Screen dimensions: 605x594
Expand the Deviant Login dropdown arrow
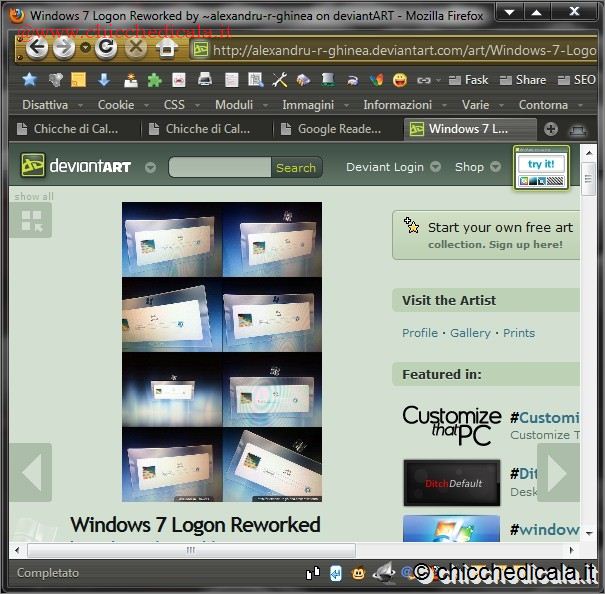tap(436, 168)
